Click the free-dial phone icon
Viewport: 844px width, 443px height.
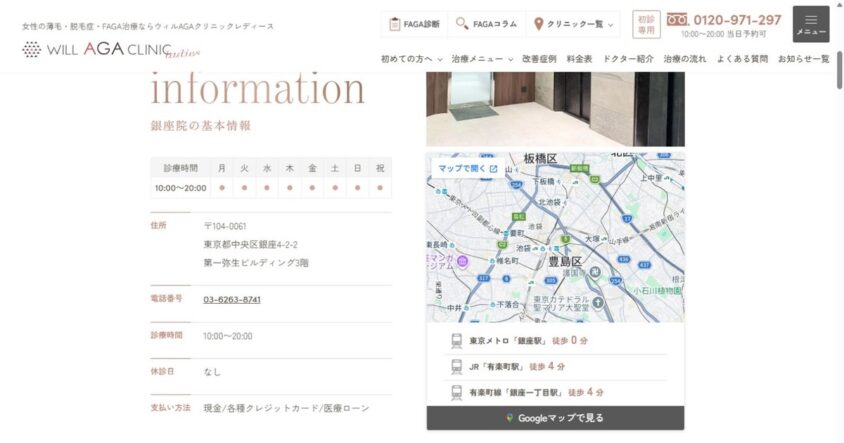click(677, 20)
